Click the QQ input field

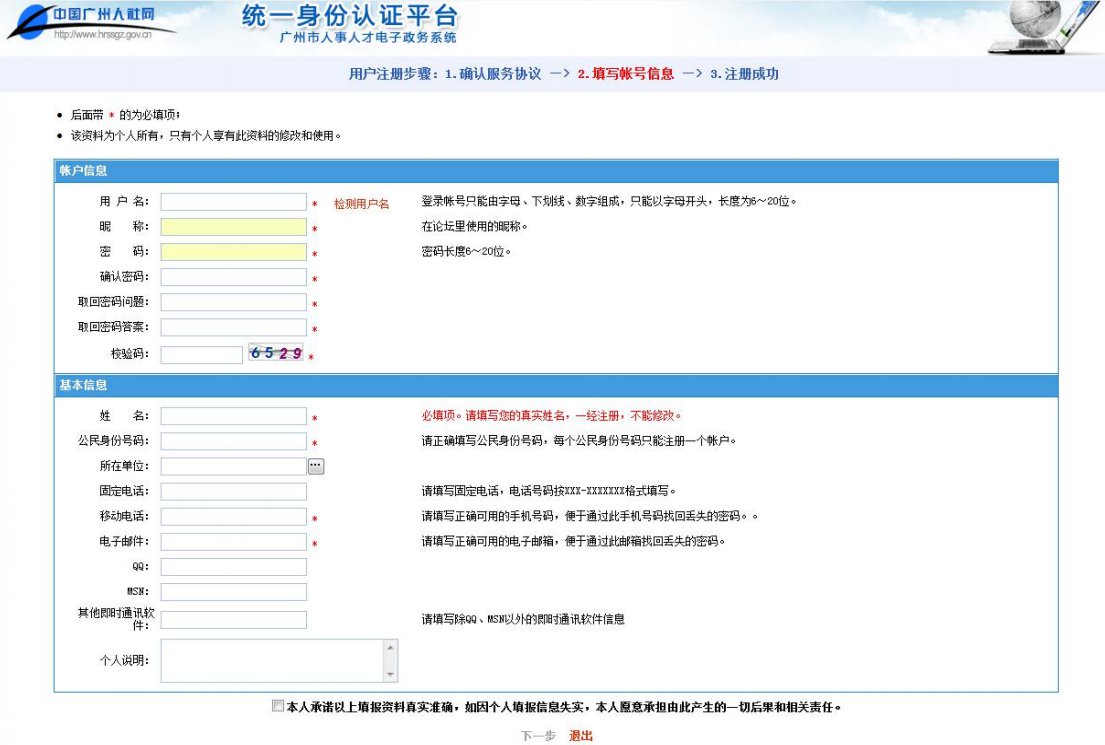(233, 567)
